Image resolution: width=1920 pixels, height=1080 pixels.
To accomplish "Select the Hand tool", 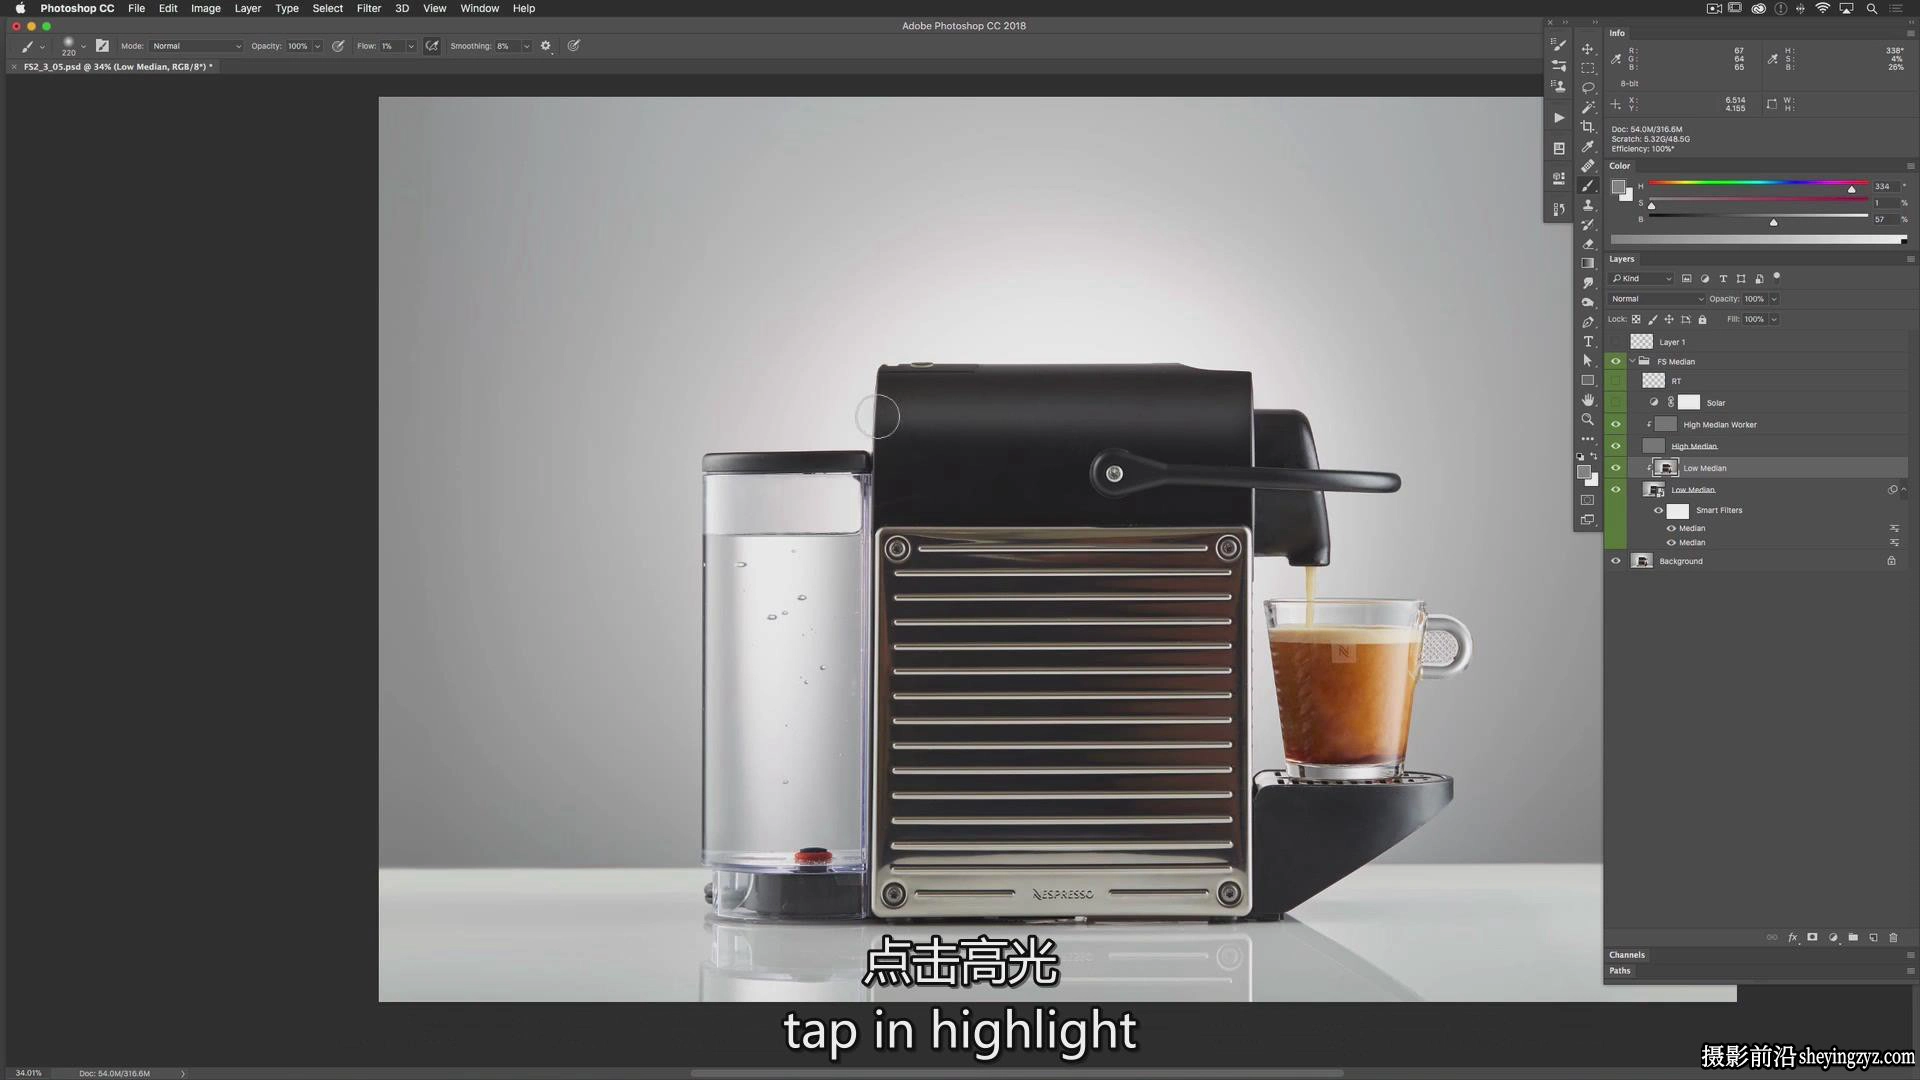I will (x=1587, y=400).
